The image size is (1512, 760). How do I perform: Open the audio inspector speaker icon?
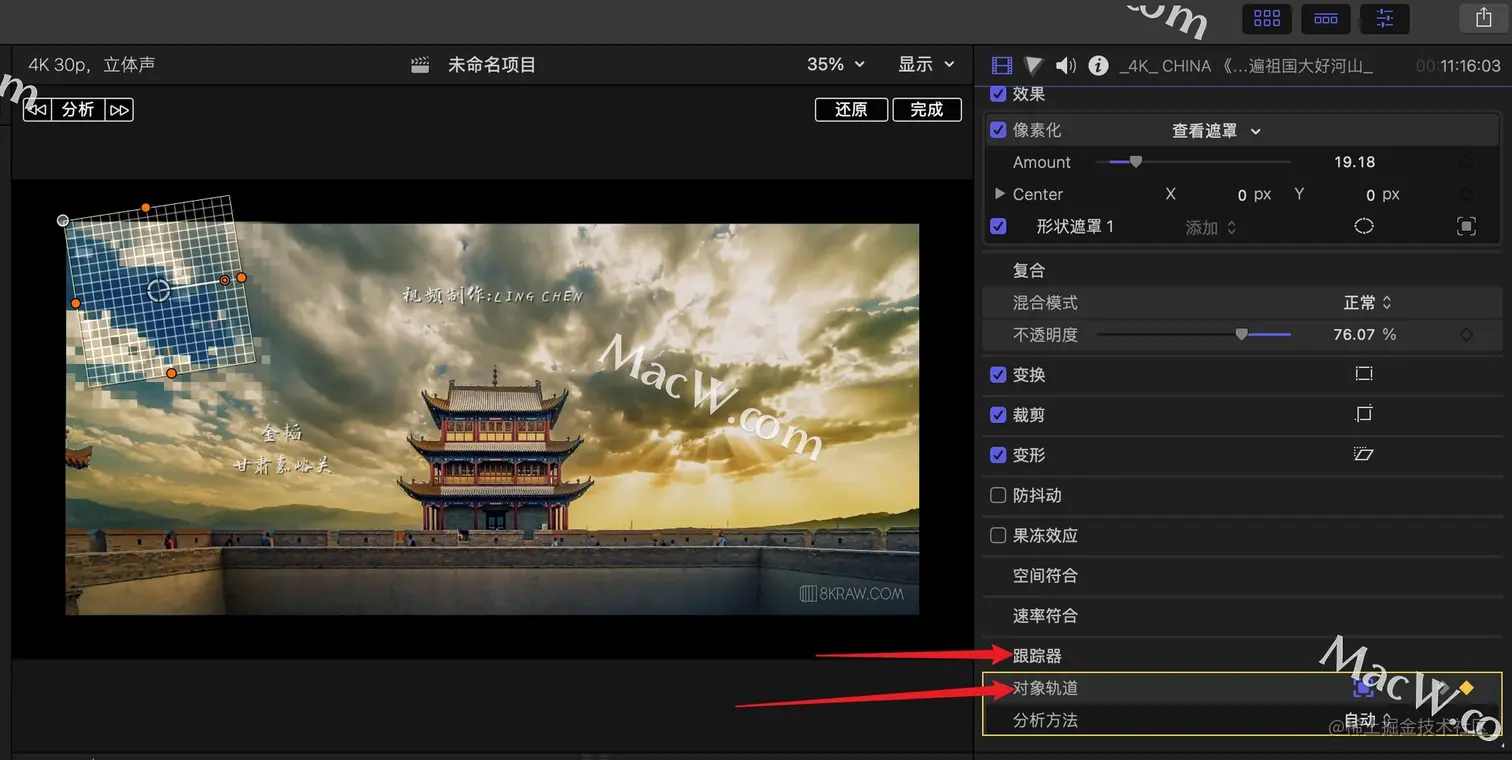tap(1066, 66)
